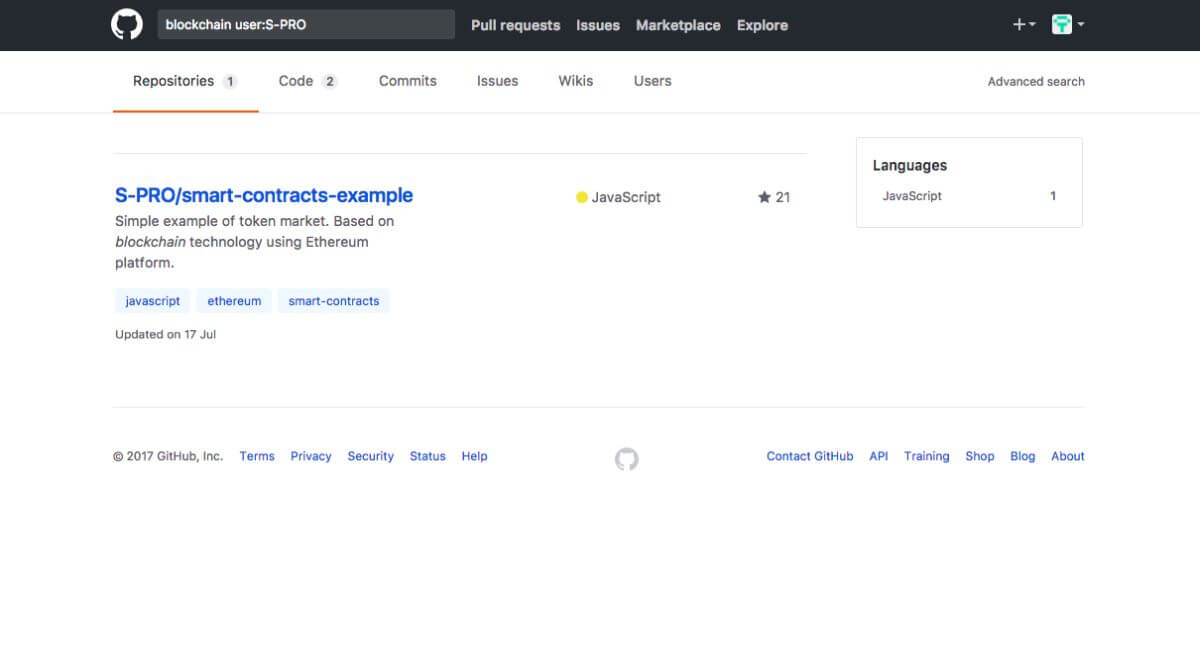Click the GitHub Octocat logo in header
This screenshot has height=666, width=1200.
127,25
